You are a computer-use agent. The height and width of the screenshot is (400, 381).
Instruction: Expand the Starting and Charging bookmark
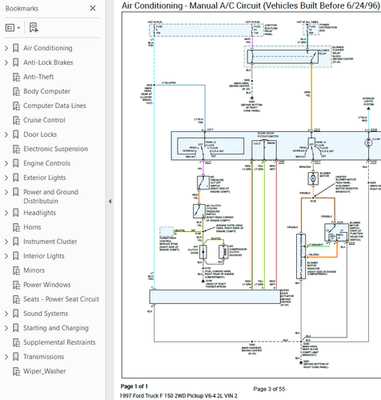point(6,328)
